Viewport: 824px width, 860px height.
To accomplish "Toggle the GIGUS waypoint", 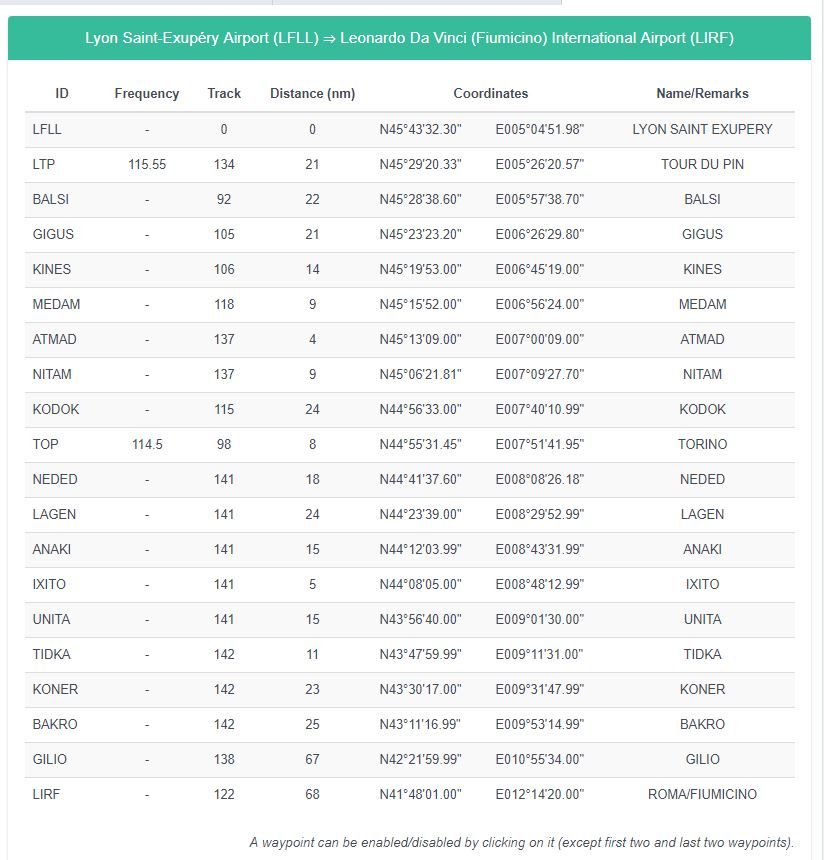I will [410, 235].
